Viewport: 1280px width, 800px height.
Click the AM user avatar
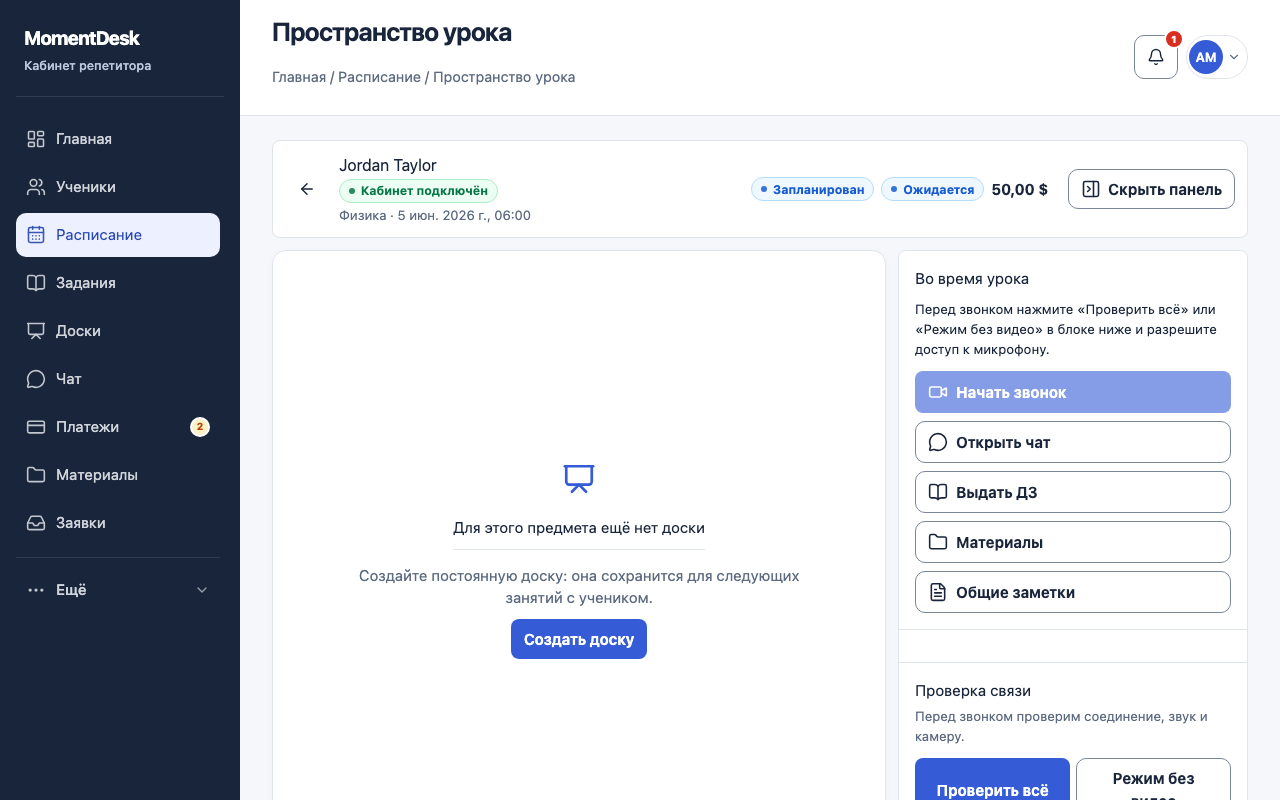coord(1206,57)
